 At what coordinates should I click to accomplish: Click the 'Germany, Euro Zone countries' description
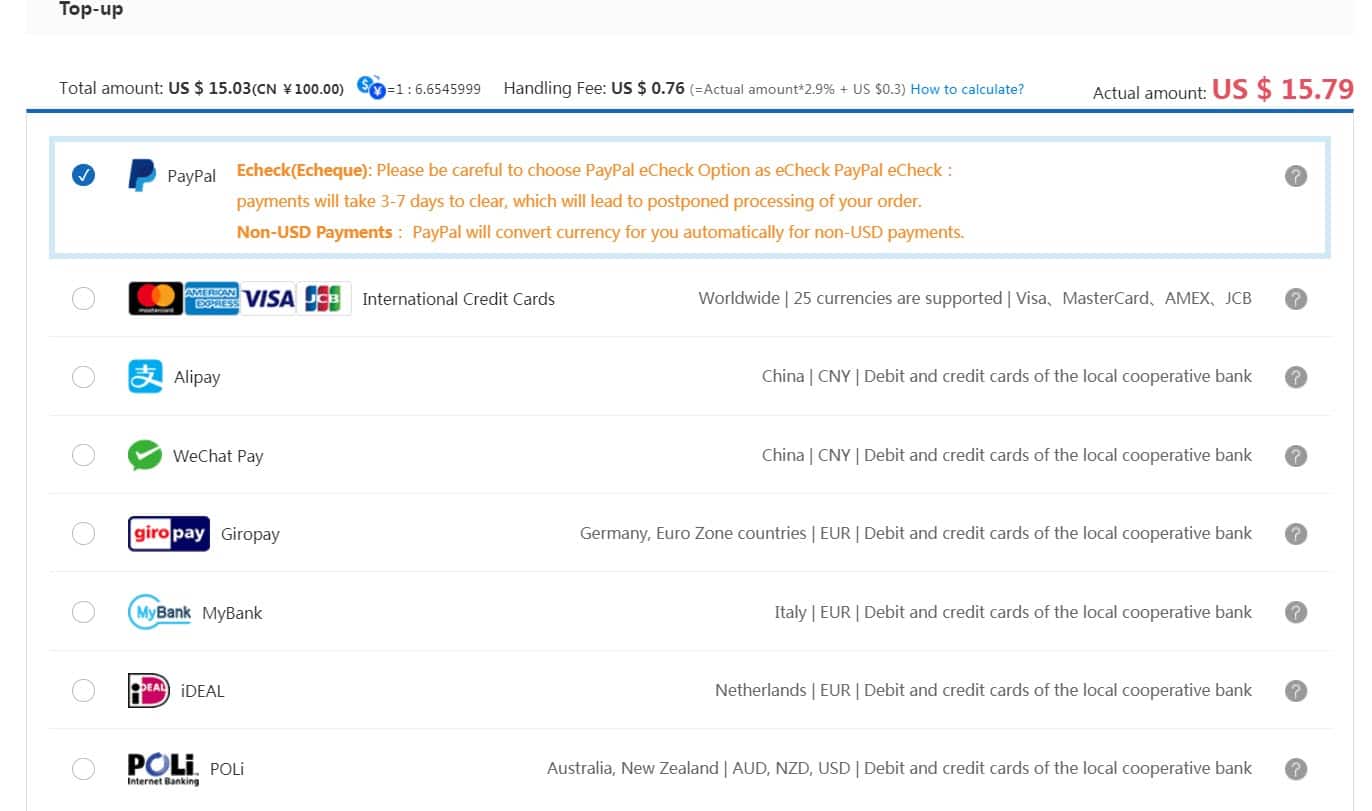coord(693,534)
